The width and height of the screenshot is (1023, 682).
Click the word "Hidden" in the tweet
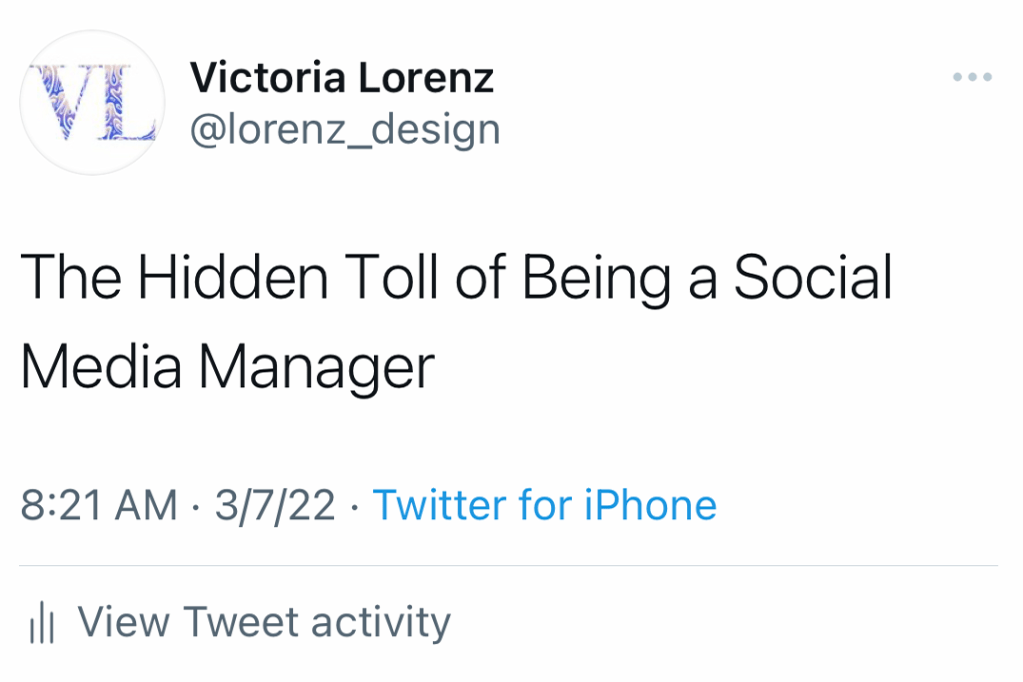(232, 277)
